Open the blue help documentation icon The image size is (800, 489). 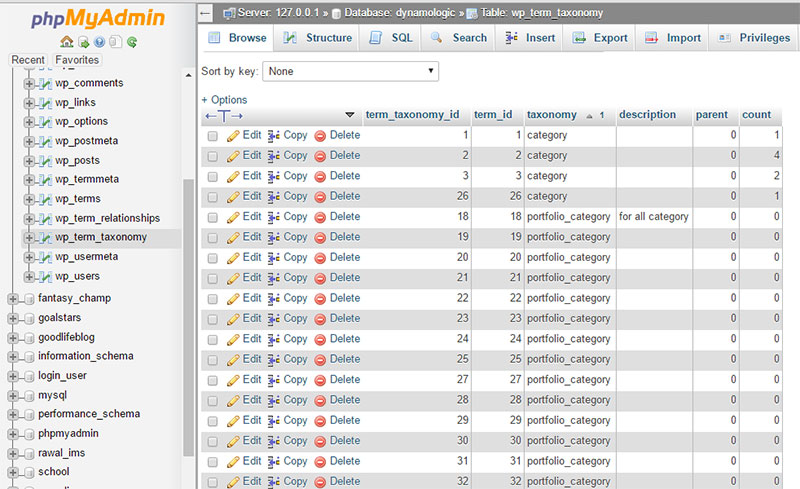point(99,42)
